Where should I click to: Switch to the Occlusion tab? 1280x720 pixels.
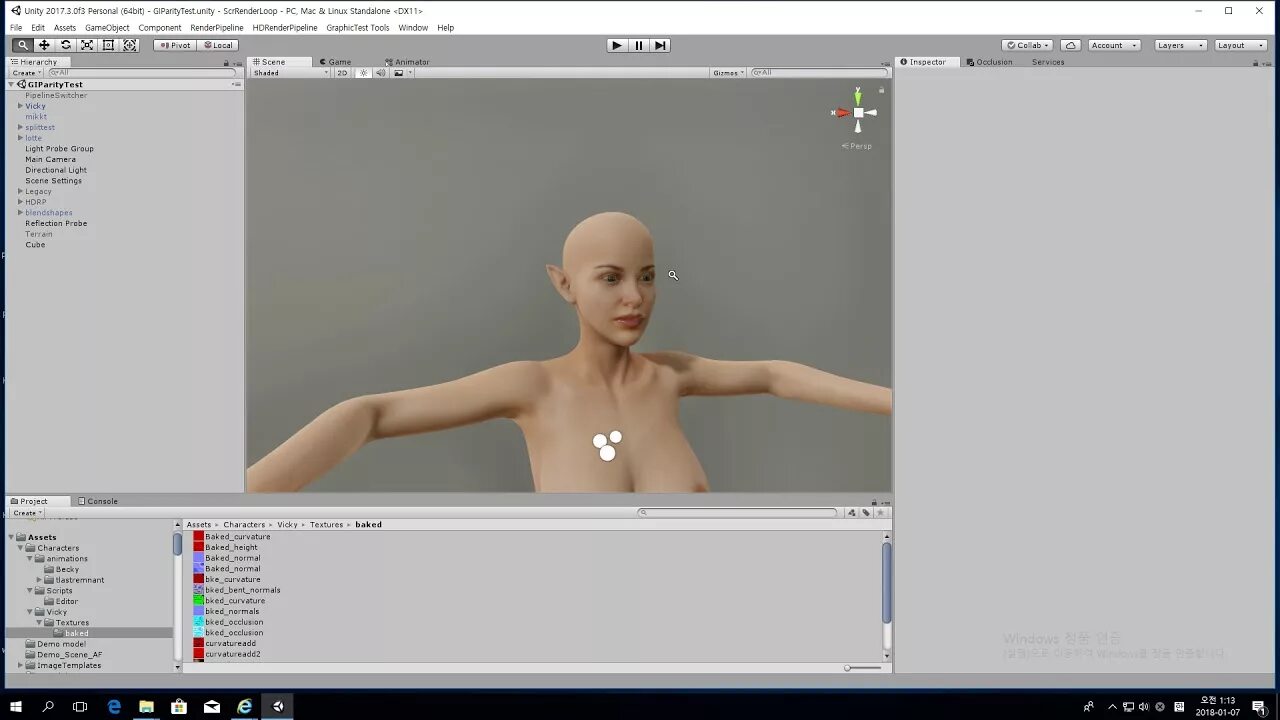989,62
